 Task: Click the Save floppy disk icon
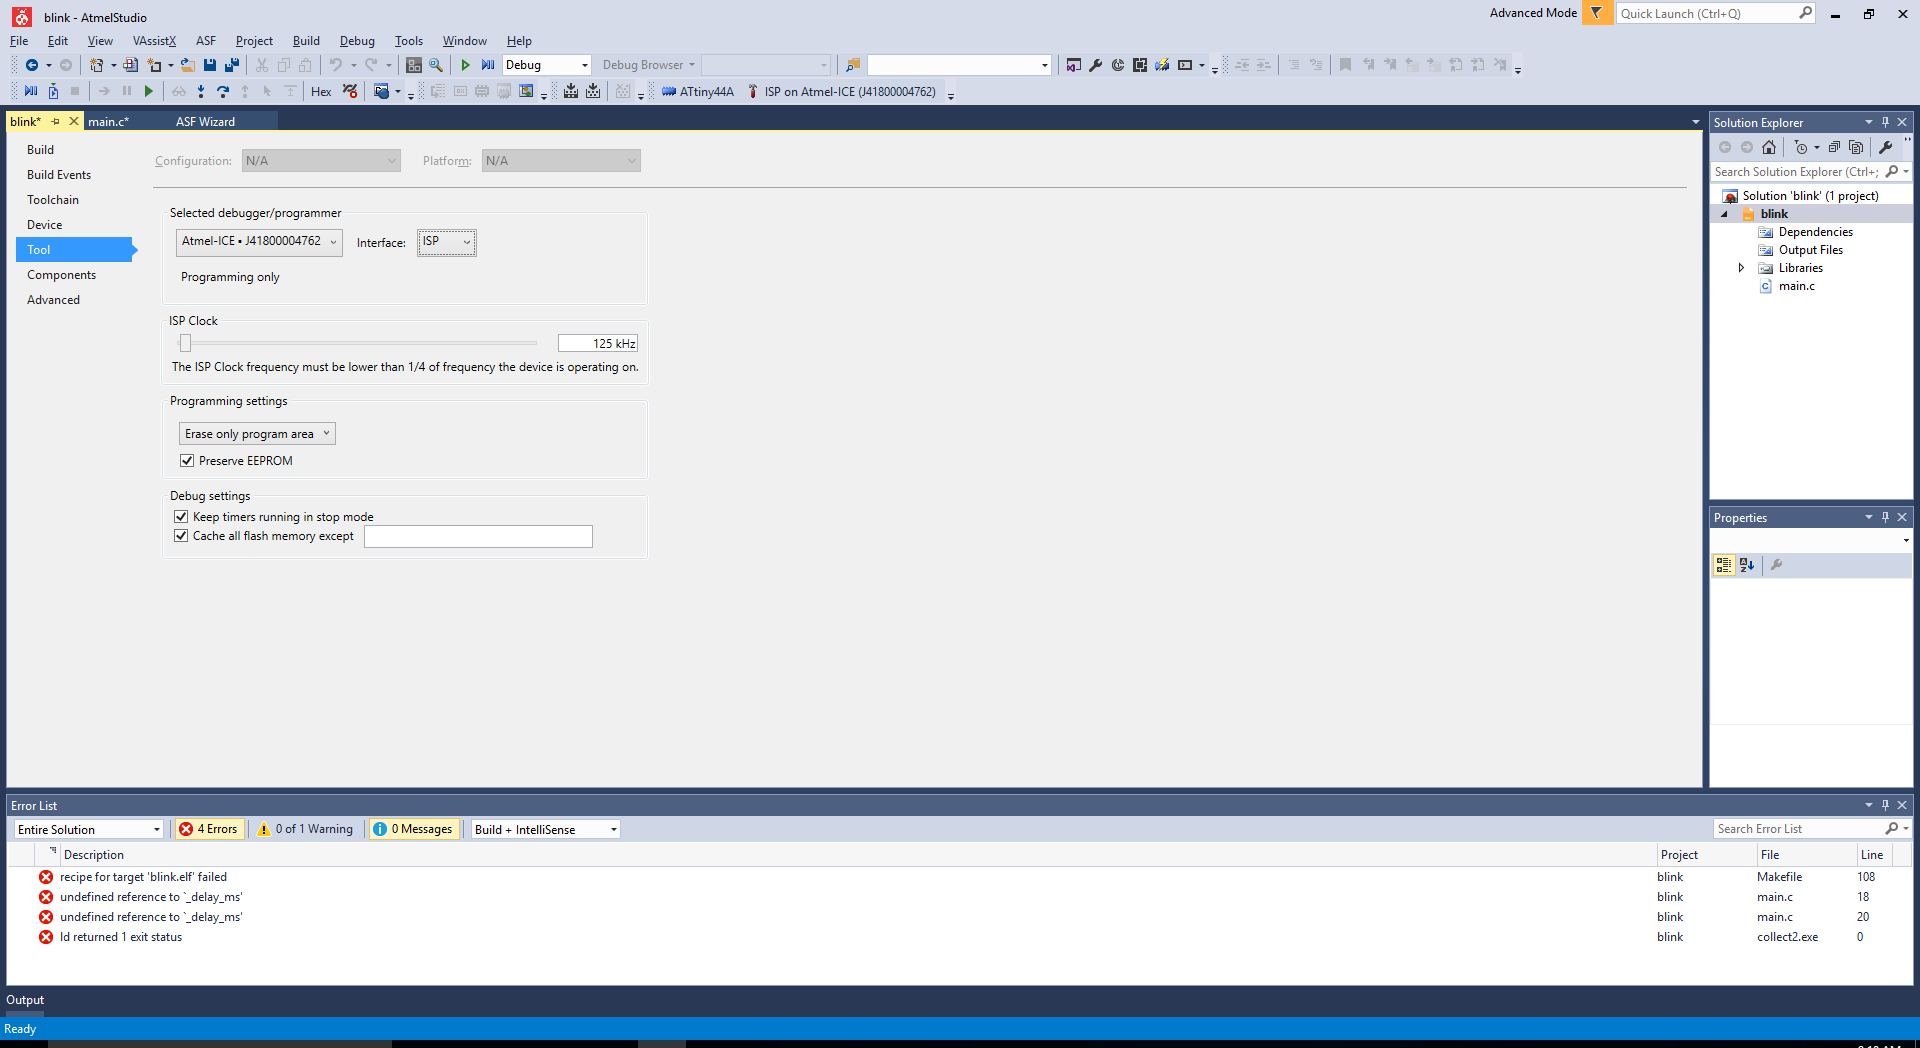tap(210, 65)
